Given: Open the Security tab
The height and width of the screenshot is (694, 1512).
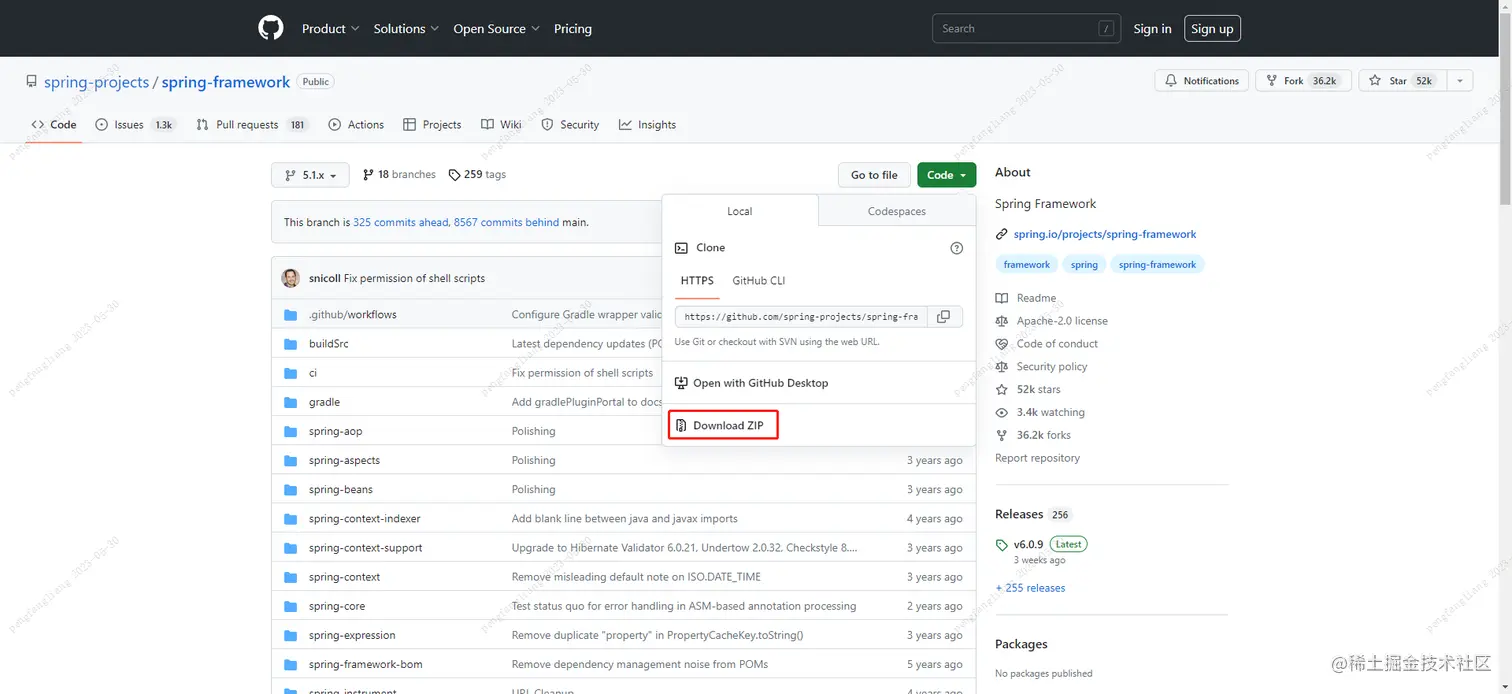Looking at the screenshot, I should coord(570,125).
